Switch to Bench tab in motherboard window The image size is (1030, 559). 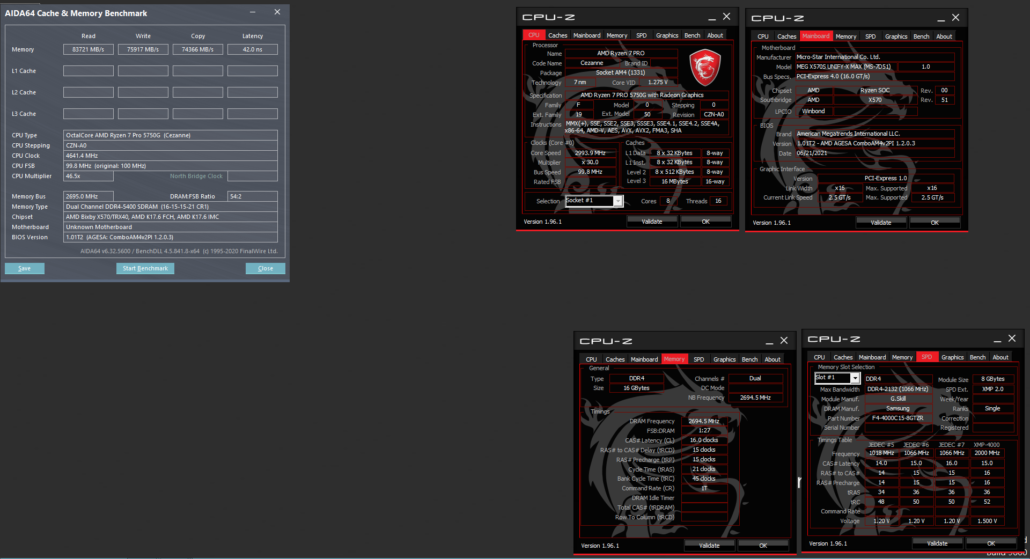point(922,37)
